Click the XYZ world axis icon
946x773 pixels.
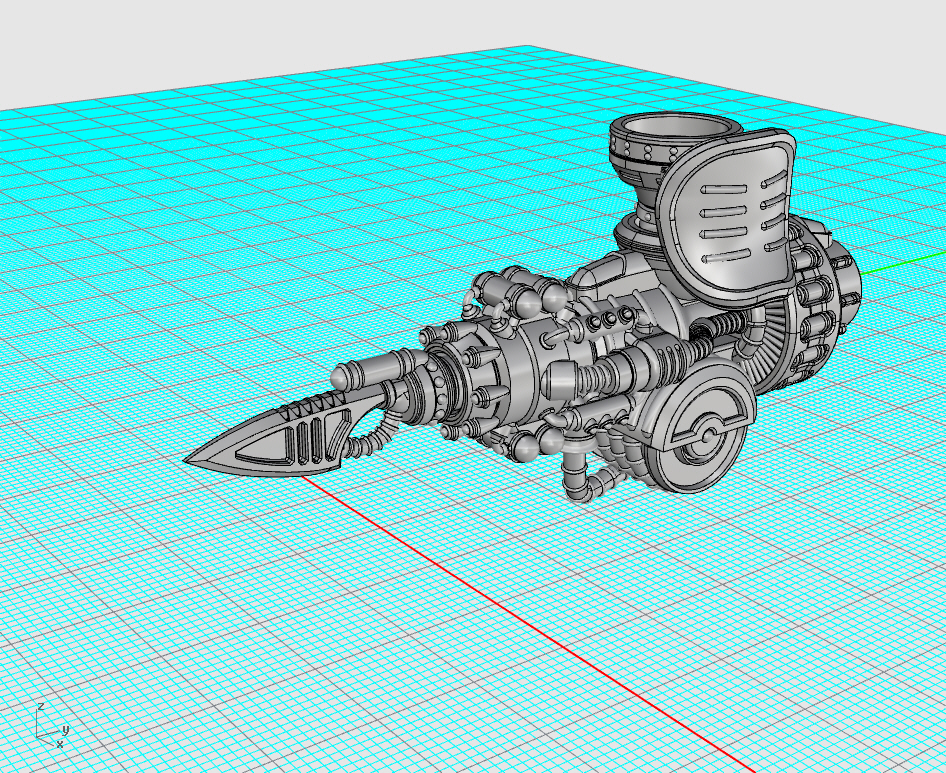click(52, 725)
